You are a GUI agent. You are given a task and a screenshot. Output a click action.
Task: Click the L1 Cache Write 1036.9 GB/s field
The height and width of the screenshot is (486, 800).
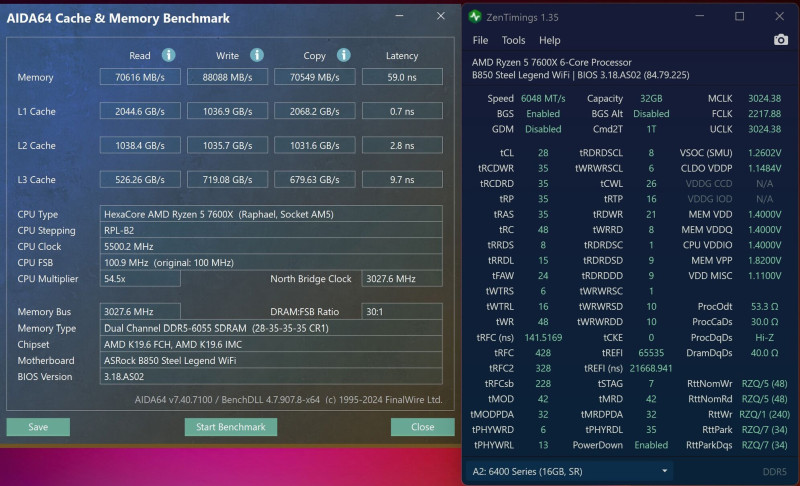[x=228, y=111]
